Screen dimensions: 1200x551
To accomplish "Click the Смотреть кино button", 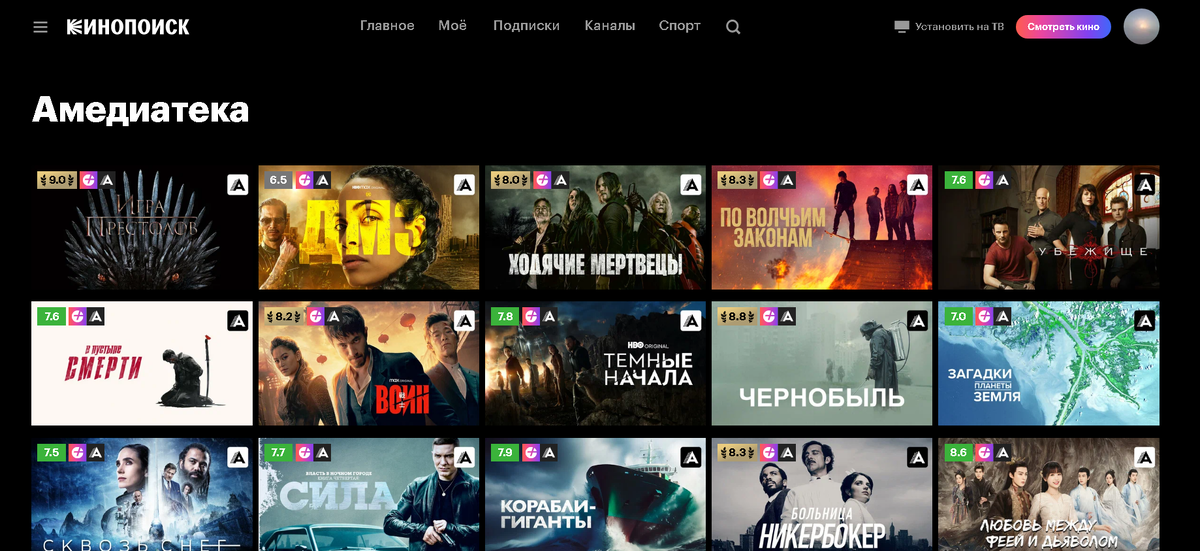I will coord(1063,27).
